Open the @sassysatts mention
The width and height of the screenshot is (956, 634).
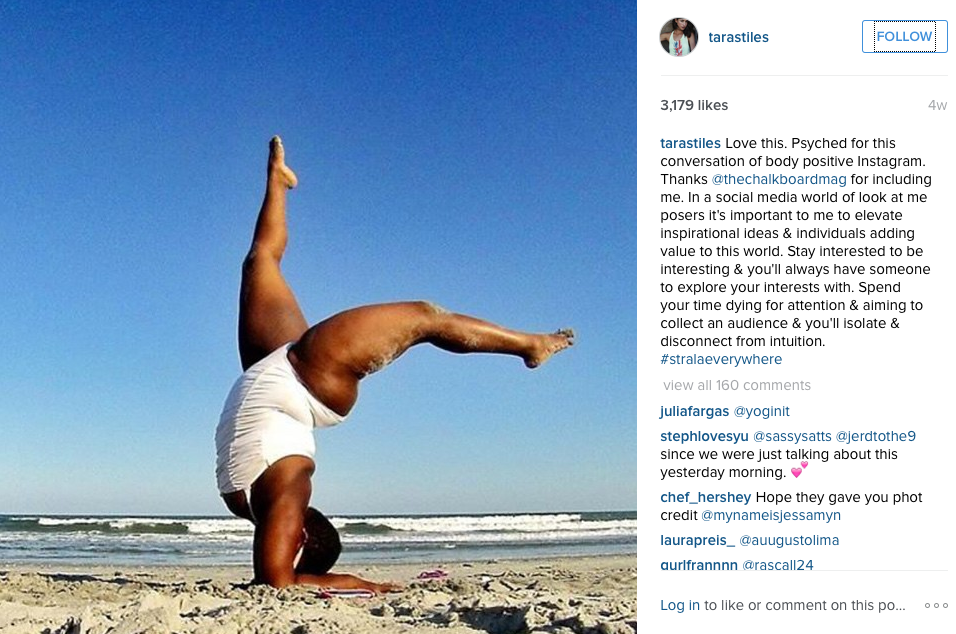792,436
